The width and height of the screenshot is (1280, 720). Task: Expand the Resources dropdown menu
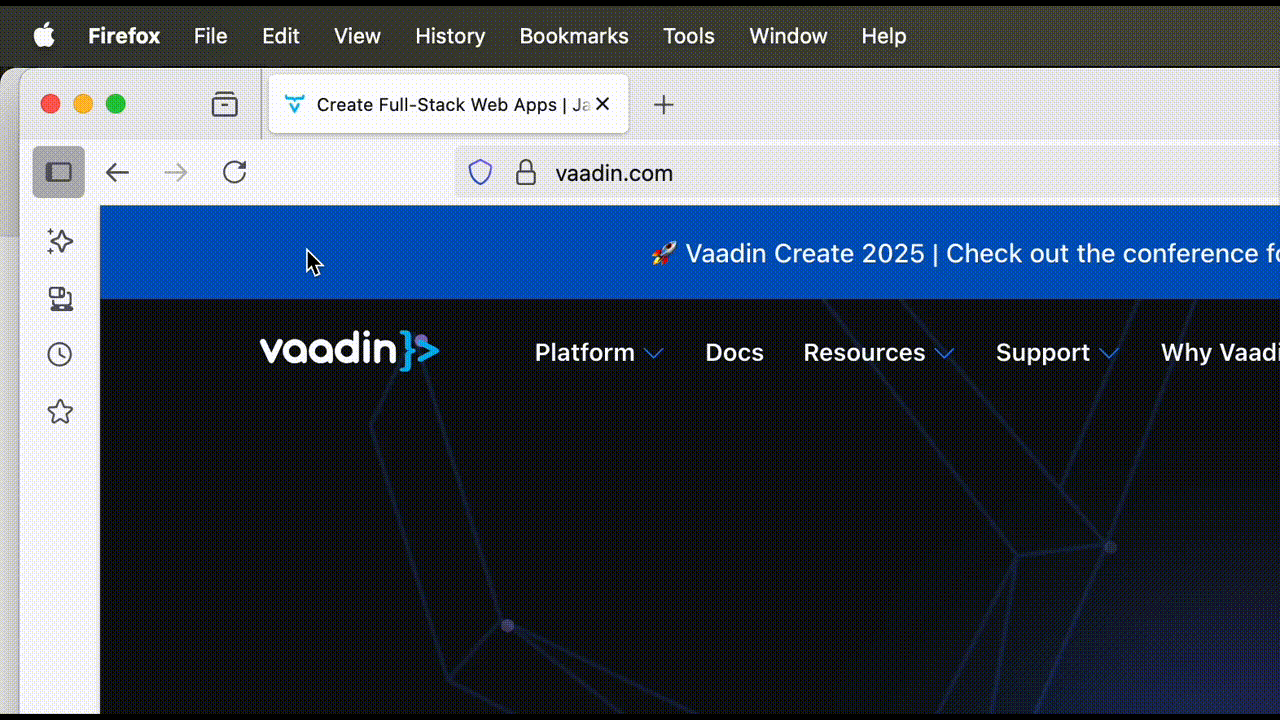point(878,352)
